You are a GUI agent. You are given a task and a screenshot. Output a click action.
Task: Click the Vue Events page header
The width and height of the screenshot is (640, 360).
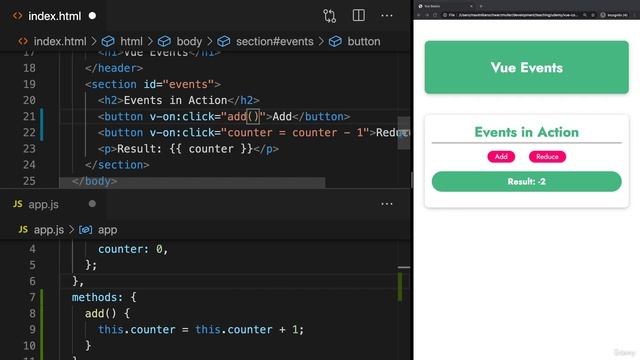[x=527, y=67]
